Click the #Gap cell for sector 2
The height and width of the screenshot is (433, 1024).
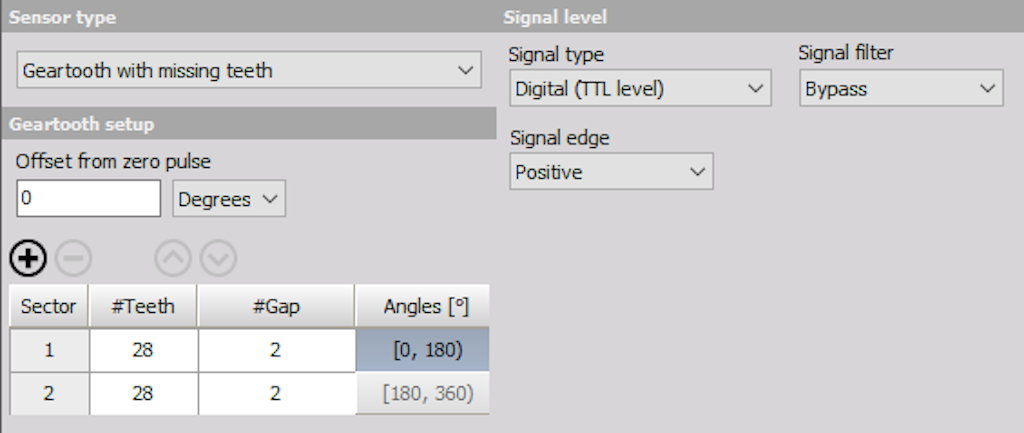[x=276, y=393]
